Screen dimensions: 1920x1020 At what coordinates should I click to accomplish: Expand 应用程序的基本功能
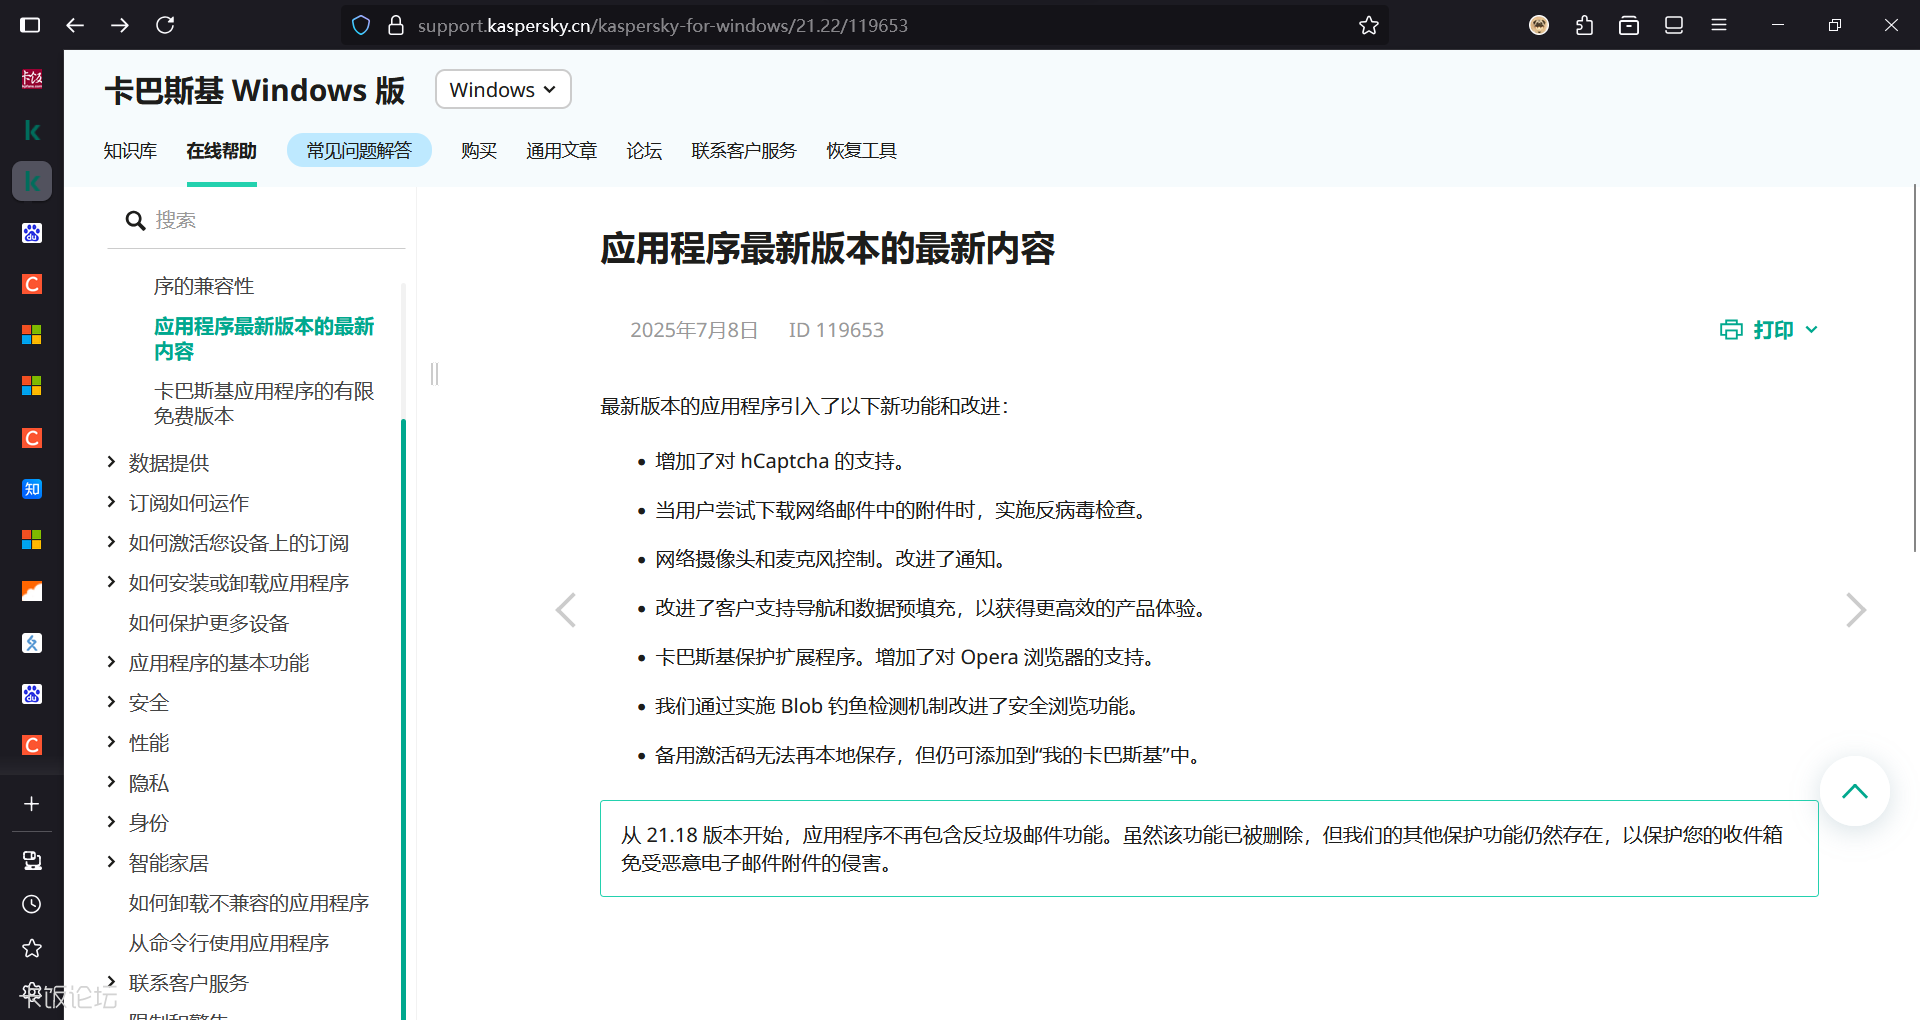tap(111, 661)
